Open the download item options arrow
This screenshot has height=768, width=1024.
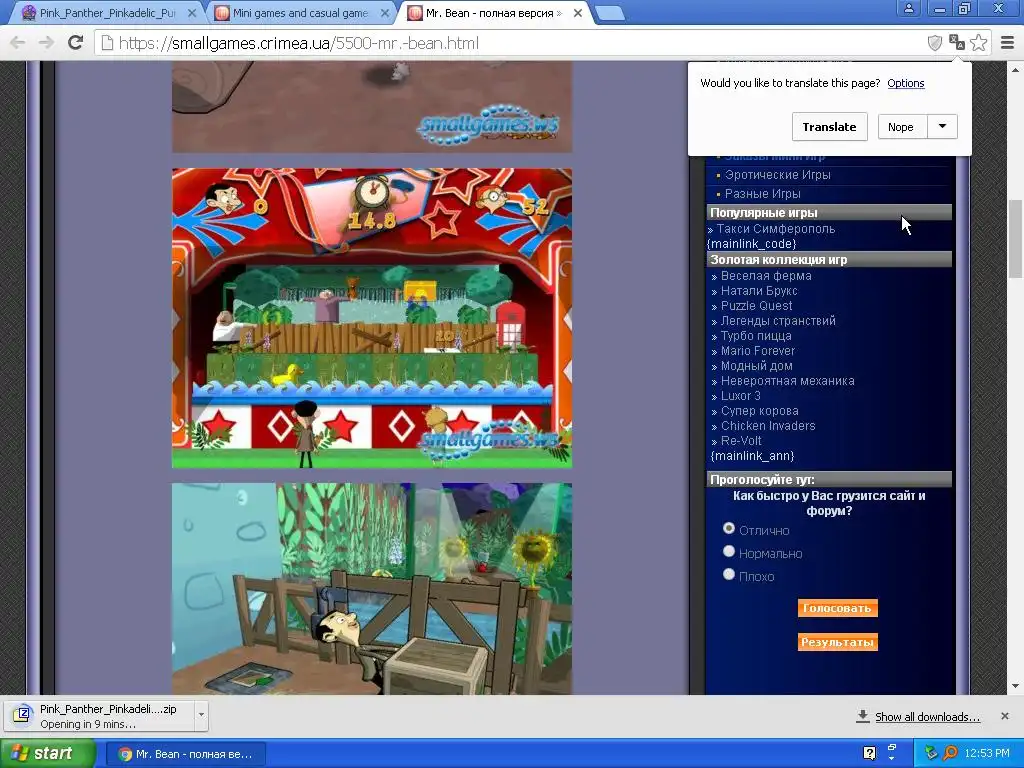[201, 714]
